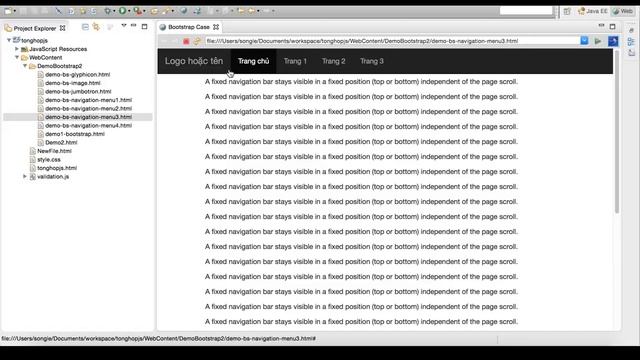Click the 'Trang 1' navbar link
This screenshot has height=360, width=640.
pos(295,61)
